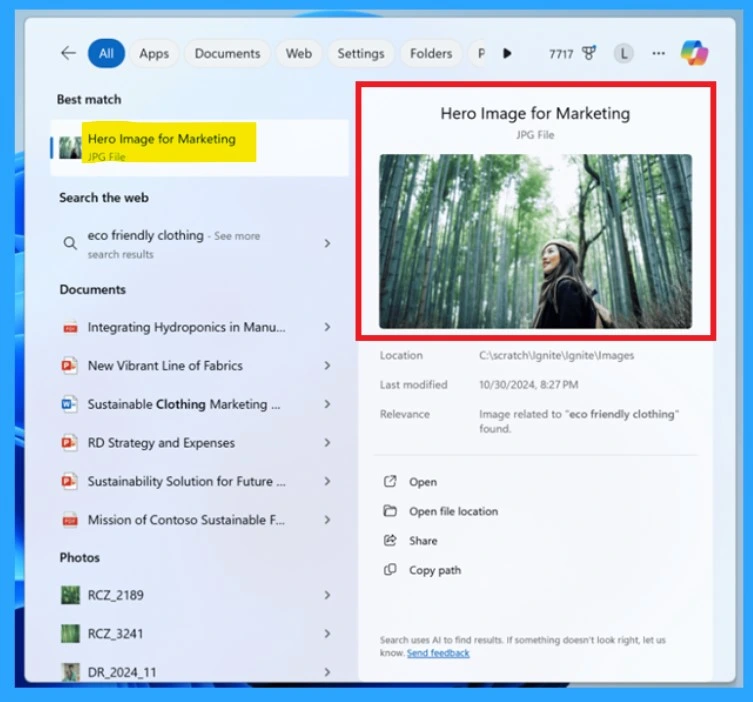This screenshot has height=702, width=753.
Task: Open New Vibrant Line of Fabrics document
Action: point(199,366)
